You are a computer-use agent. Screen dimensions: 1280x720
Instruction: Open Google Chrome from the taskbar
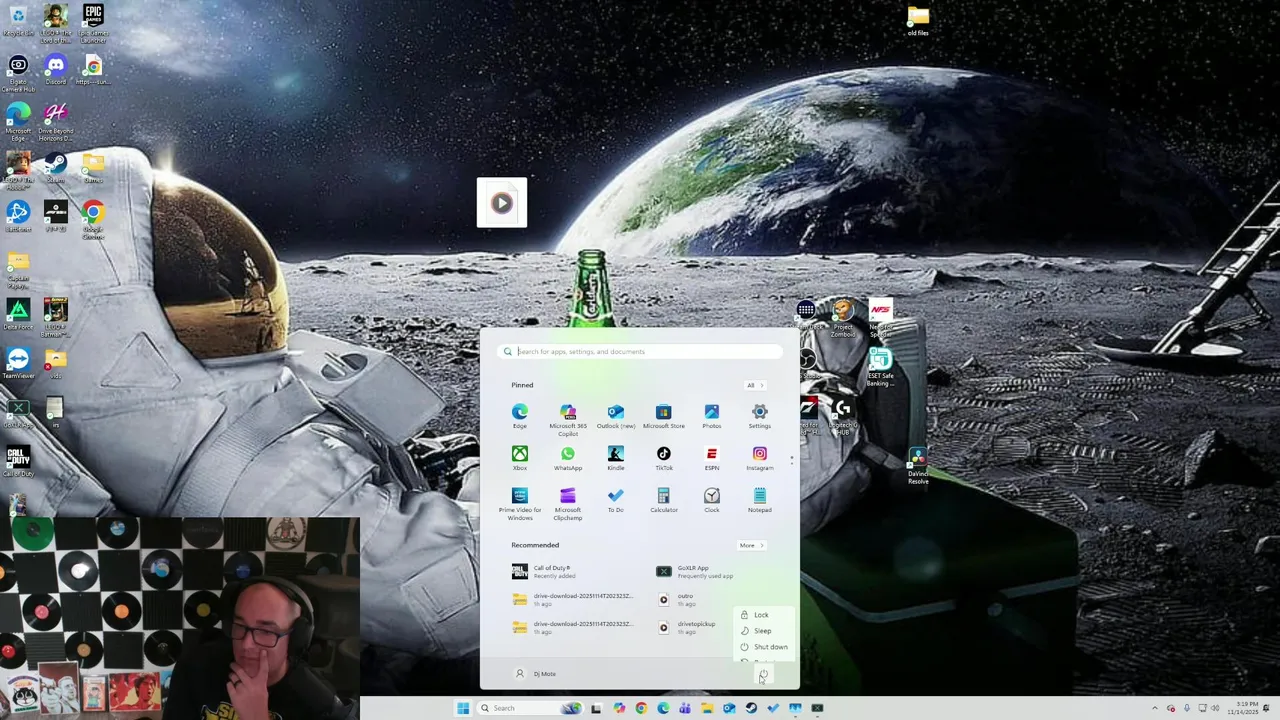coord(641,708)
